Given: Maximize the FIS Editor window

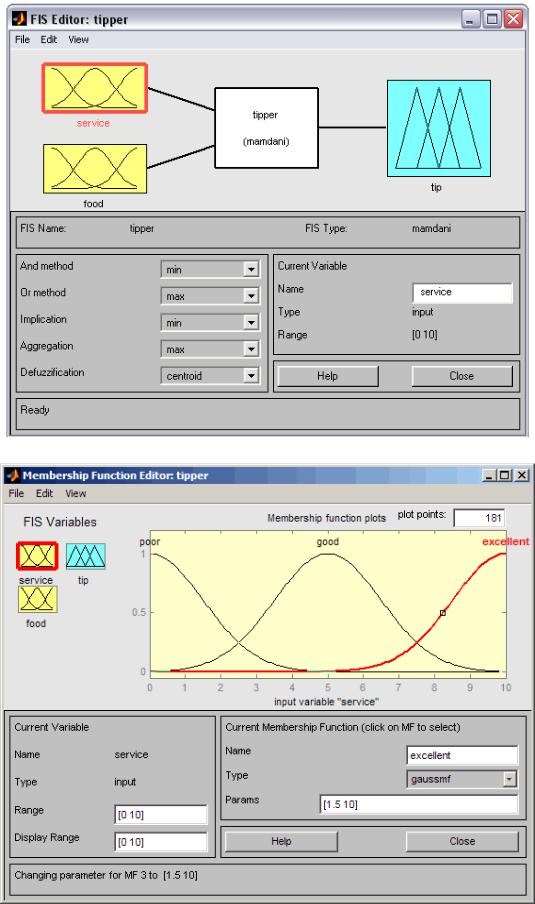Looking at the screenshot, I should [492, 20].
